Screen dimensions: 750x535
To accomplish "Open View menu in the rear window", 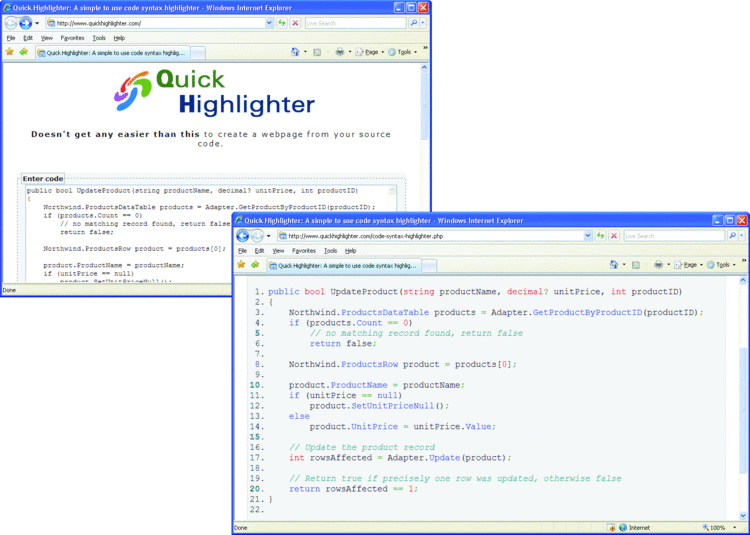I will pos(47,38).
